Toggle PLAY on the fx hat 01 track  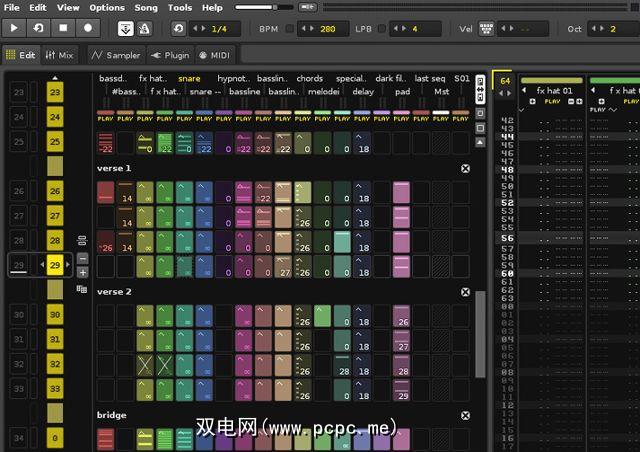tap(551, 102)
